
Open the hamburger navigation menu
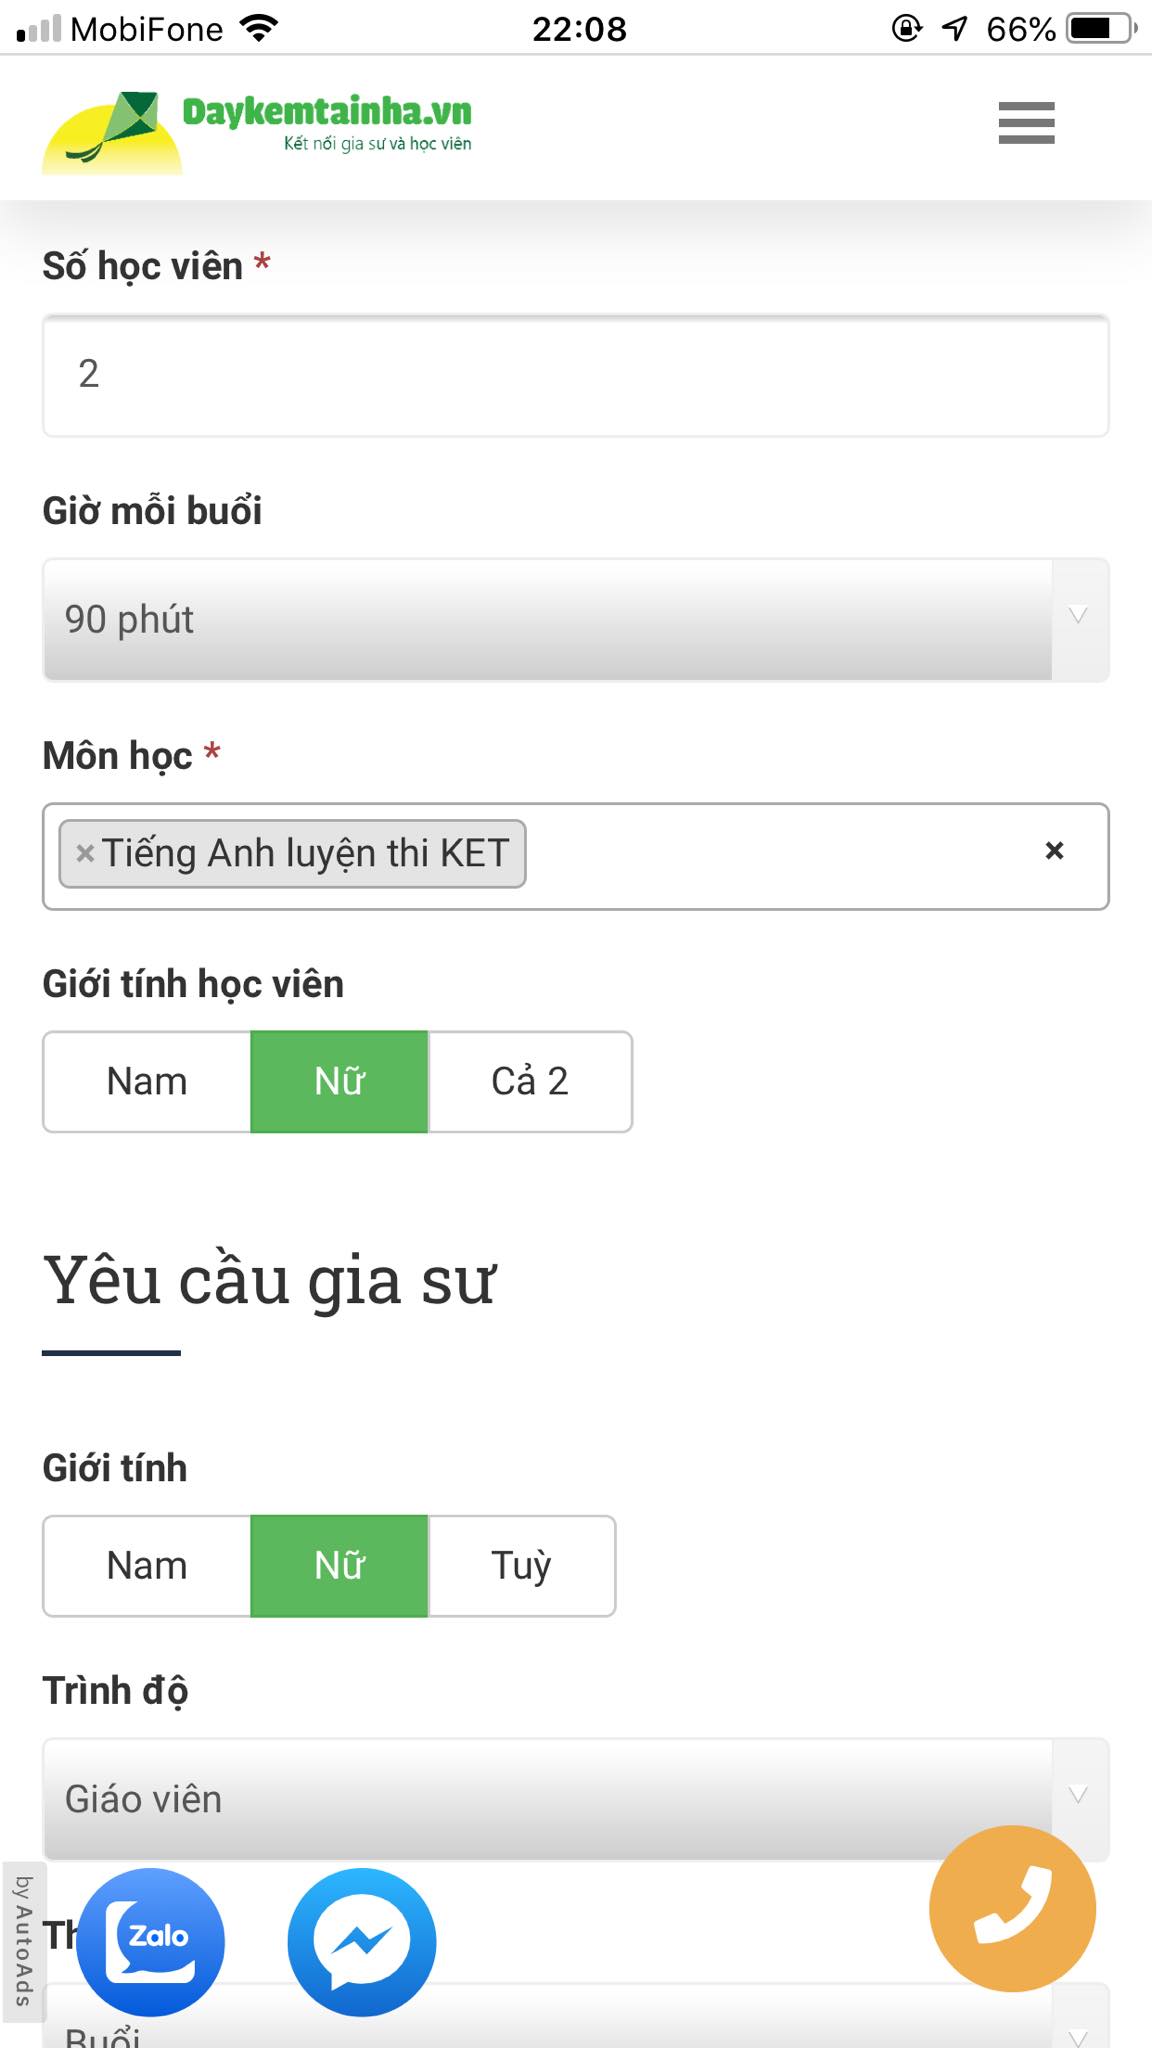[1026, 125]
